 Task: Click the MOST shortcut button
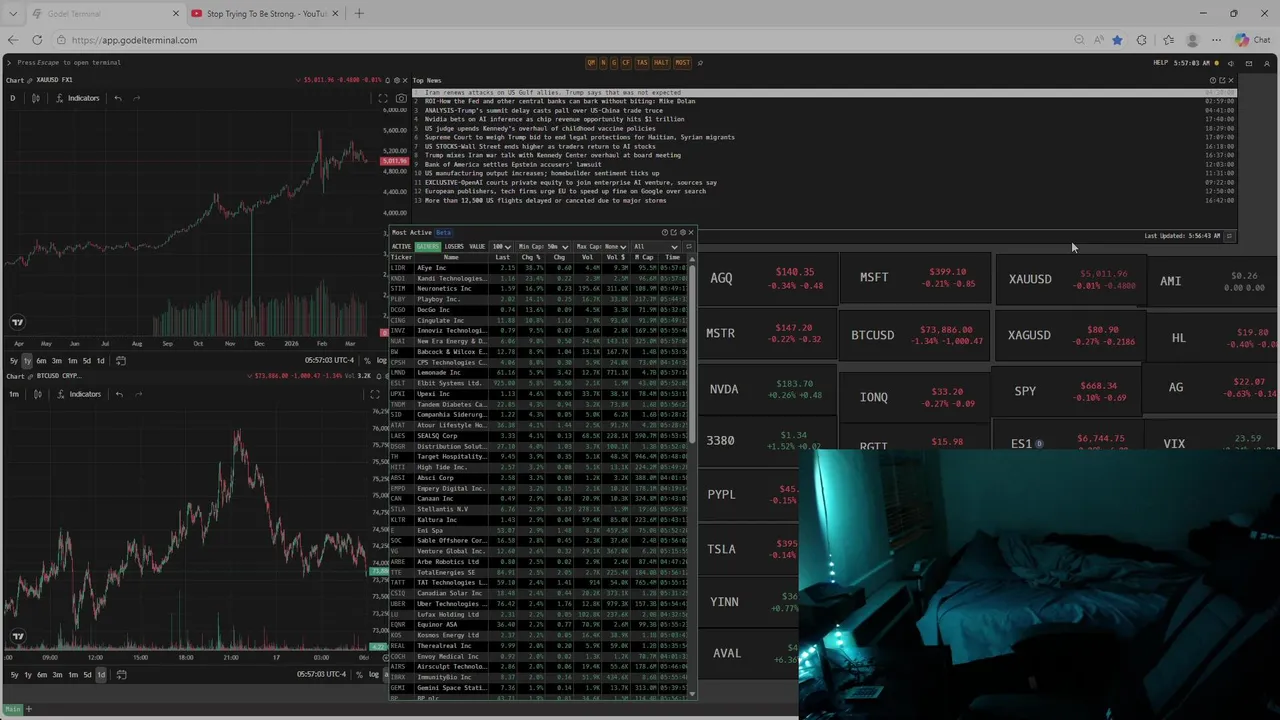(x=682, y=63)
